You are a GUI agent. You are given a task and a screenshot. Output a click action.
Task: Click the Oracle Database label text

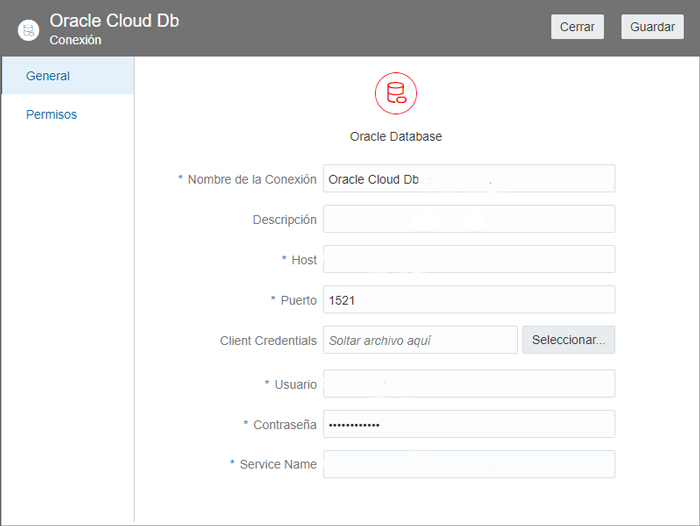coord(396,136)
